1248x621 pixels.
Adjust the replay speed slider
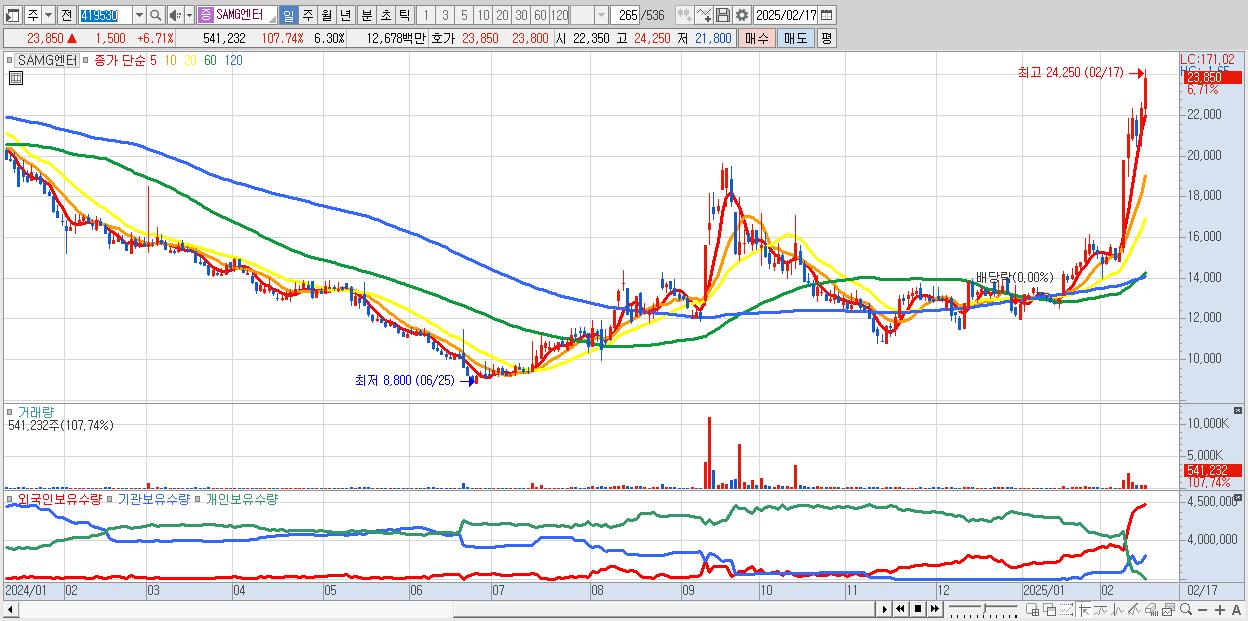(984, 609)
